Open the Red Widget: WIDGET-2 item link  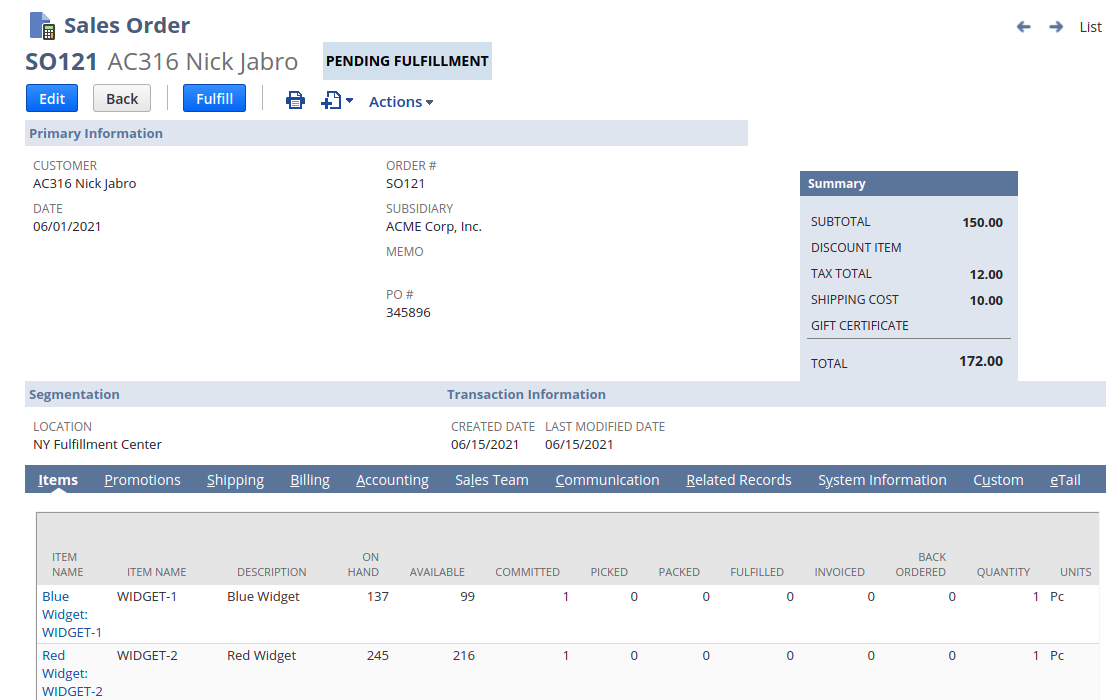[x=72, y=674]
